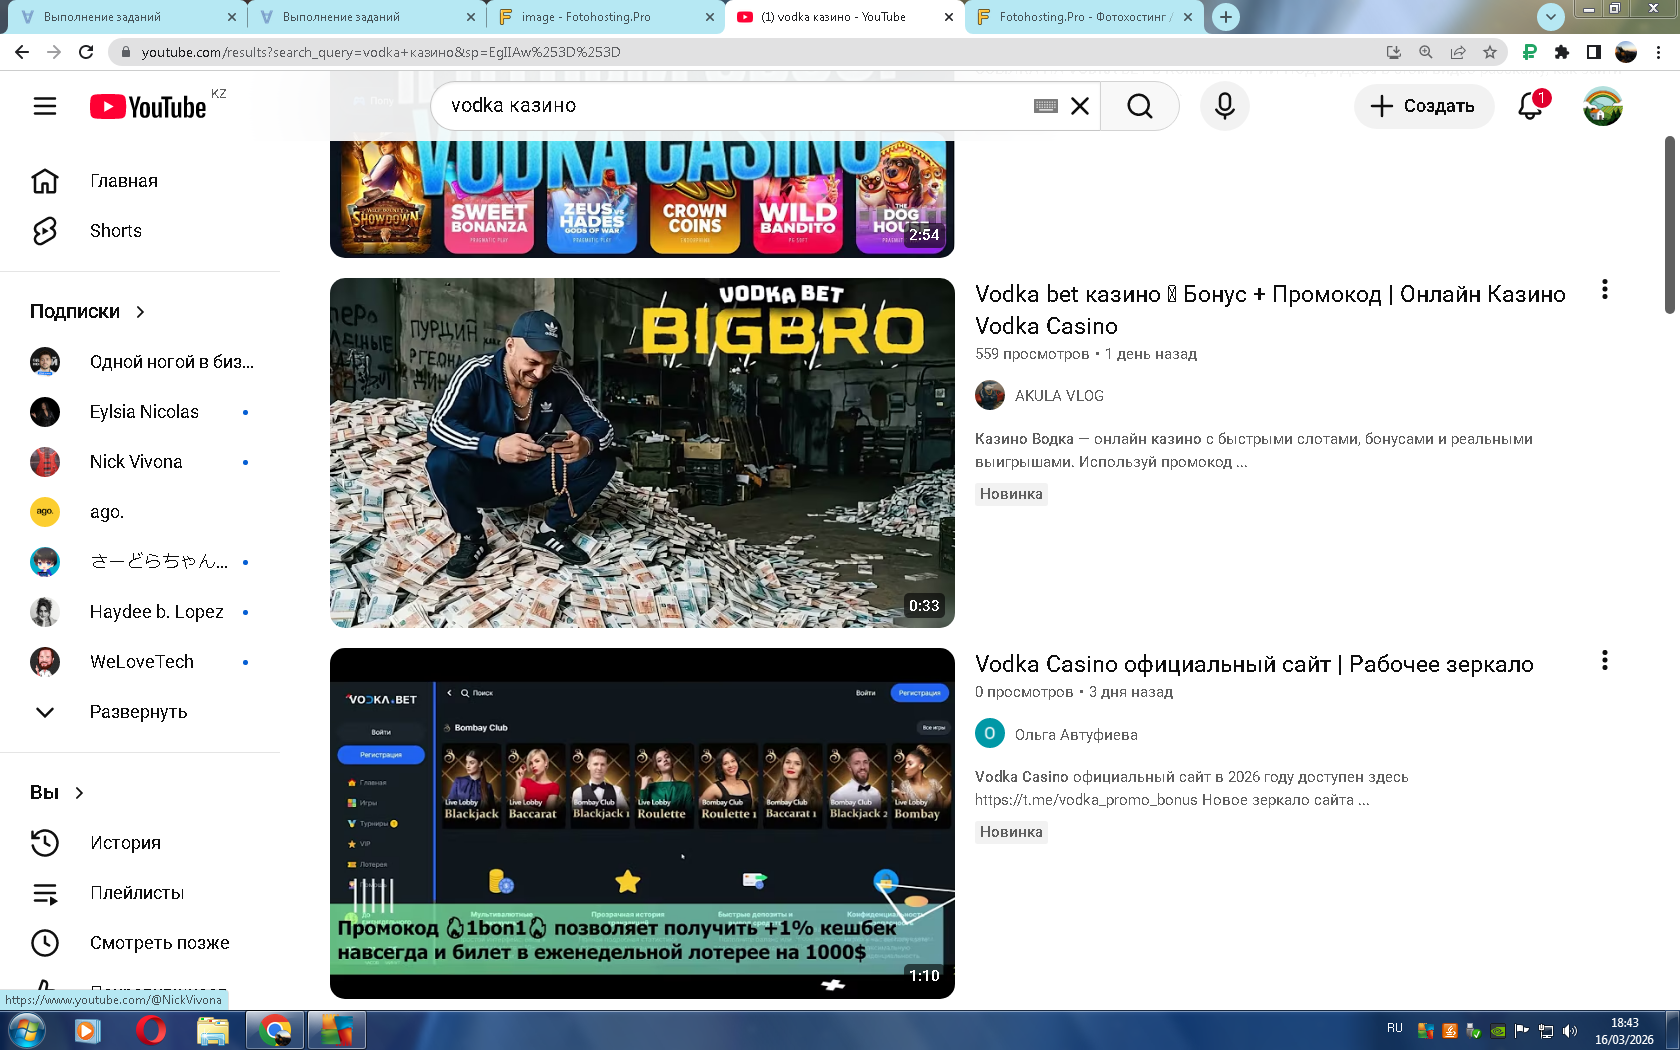Switch to the Fotohosting.Pro image tab
Image resolution: width=1680 pixels, height=1050 pixels.
click(x=605, y=17)
